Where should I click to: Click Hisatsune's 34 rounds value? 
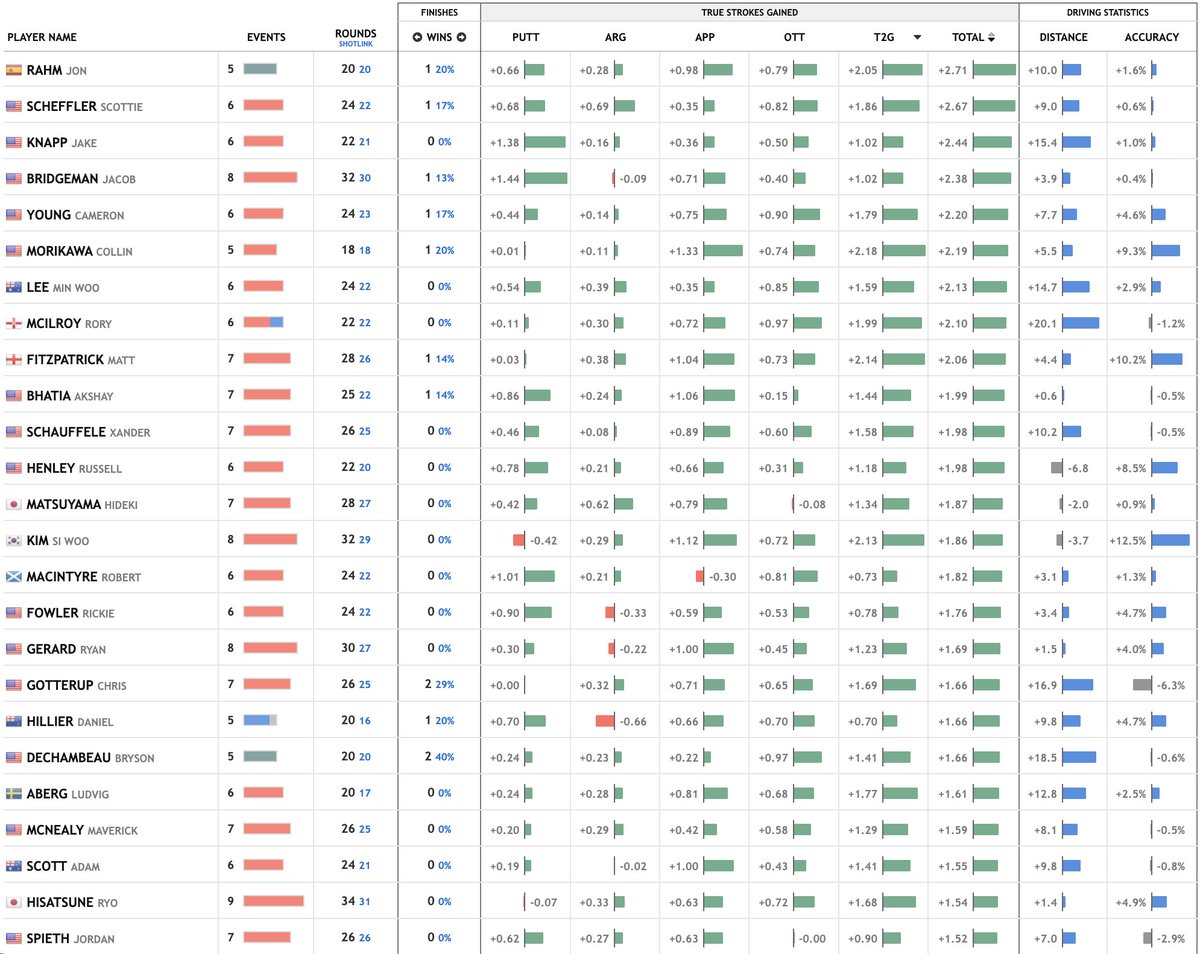click(x=348, y=902)
